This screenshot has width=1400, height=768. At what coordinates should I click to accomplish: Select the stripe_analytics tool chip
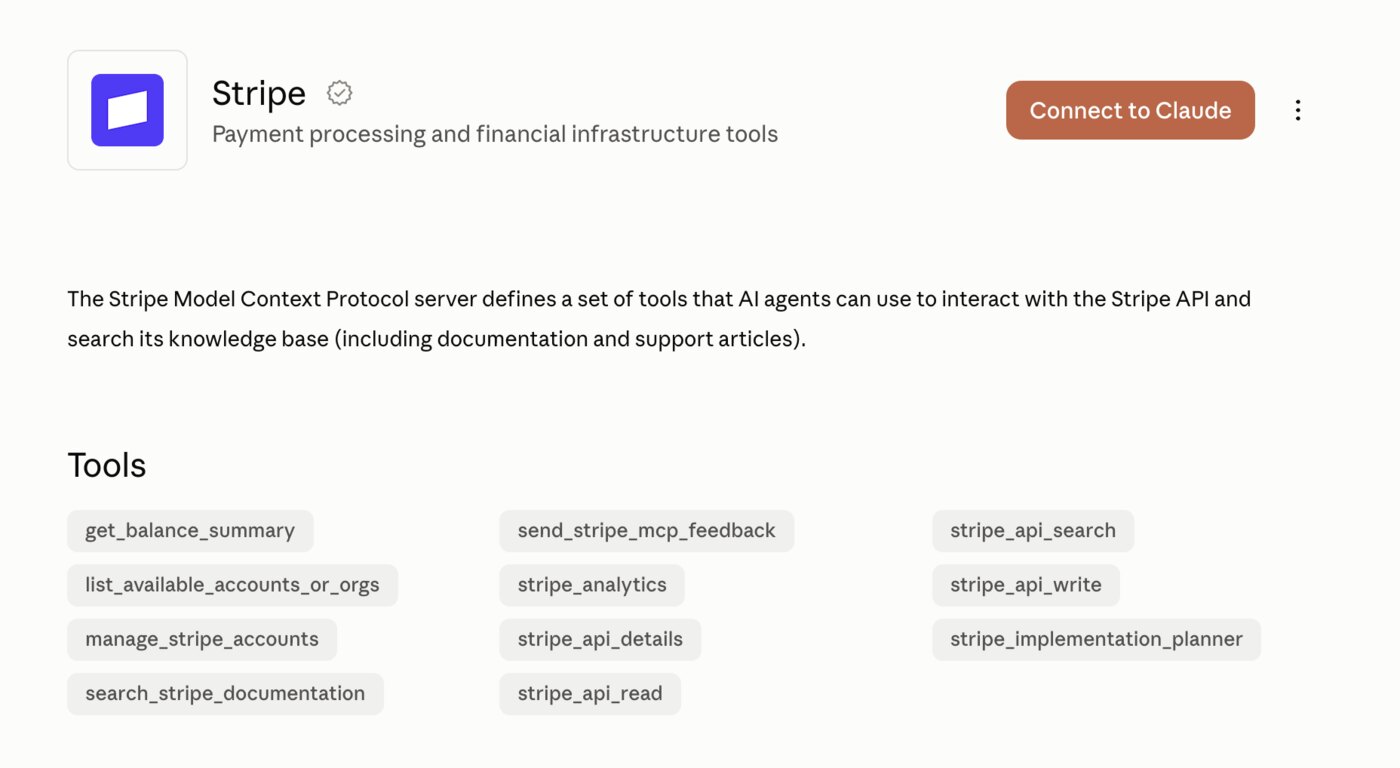[x=592, y=585]
